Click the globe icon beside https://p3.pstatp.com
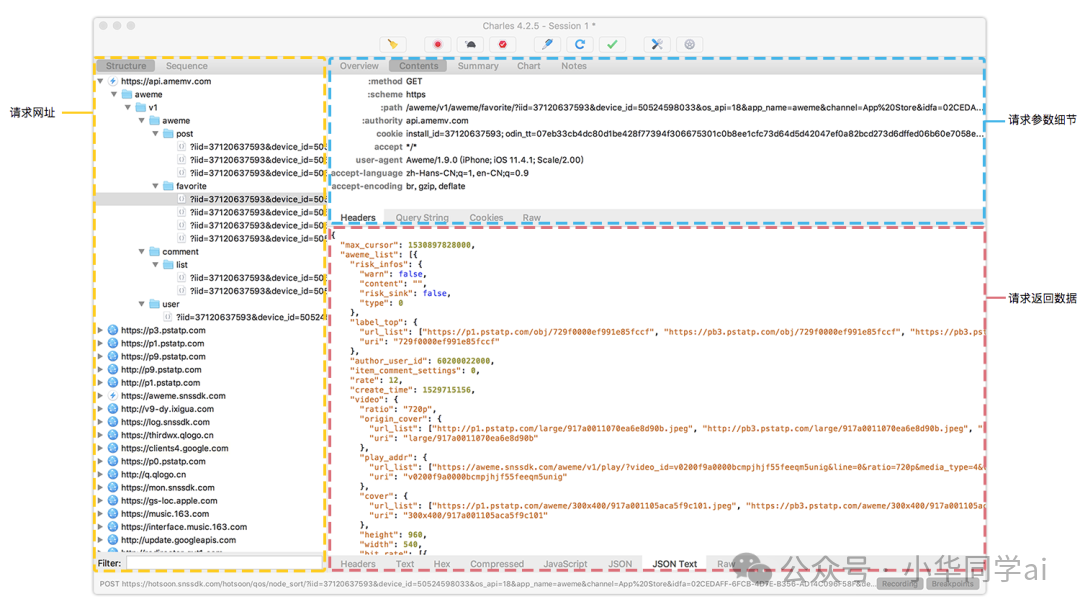This screenshot has width=1080, height=612. click(113, 330)
